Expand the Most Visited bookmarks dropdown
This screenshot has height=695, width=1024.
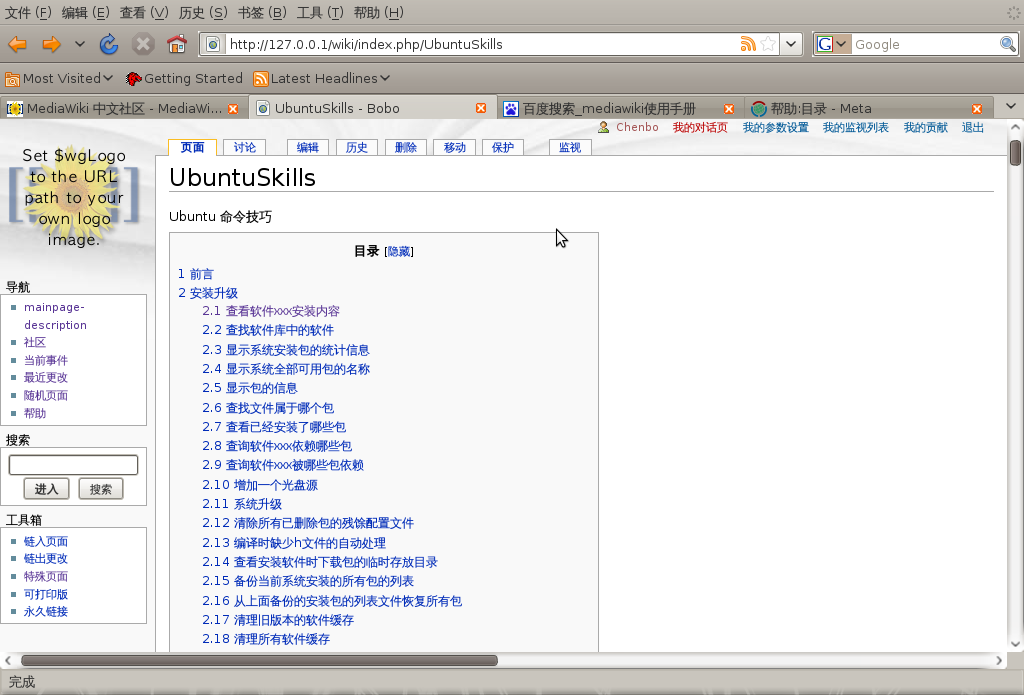pyautogui.click(x=108, y=78)
